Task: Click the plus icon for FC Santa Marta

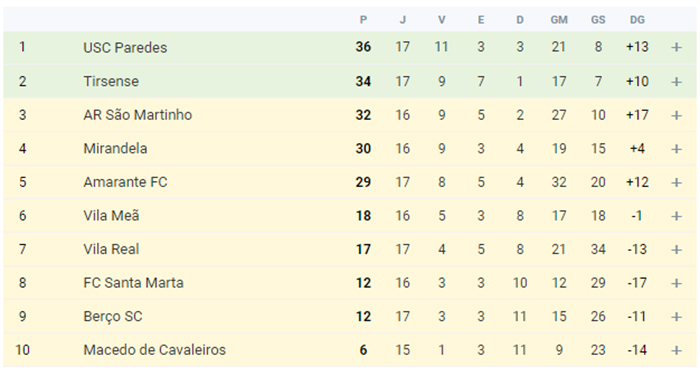Action: tap(676, 283)
